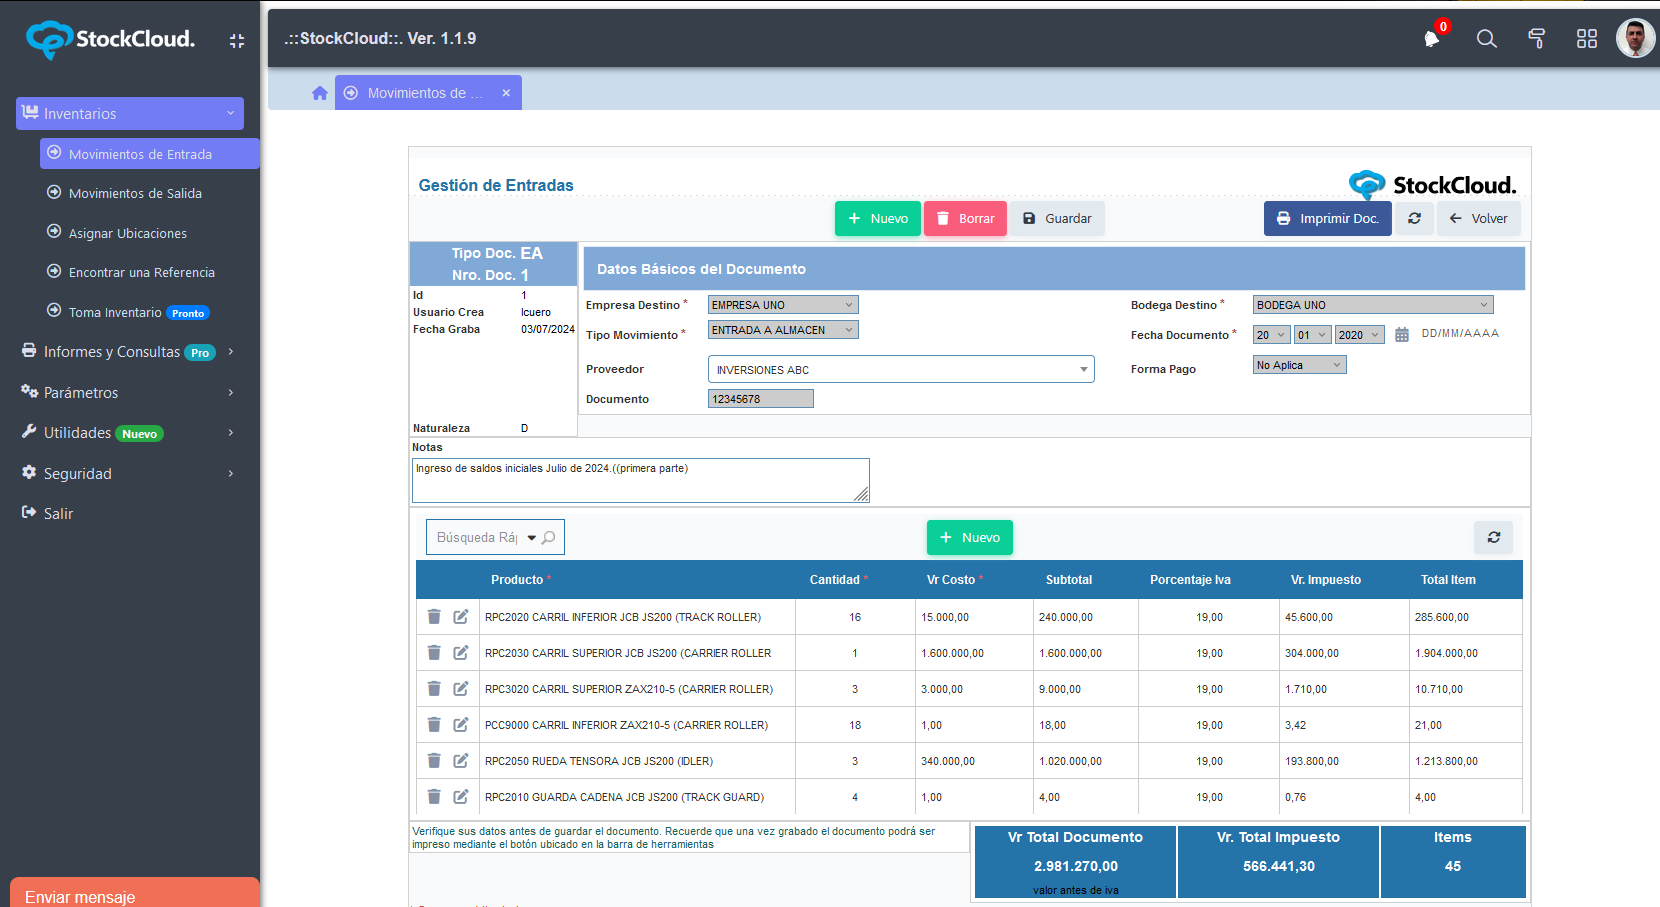Open the Forma Pago dropdown
The width and height of the screenshot is (1660, 907).
(1298, 365)
